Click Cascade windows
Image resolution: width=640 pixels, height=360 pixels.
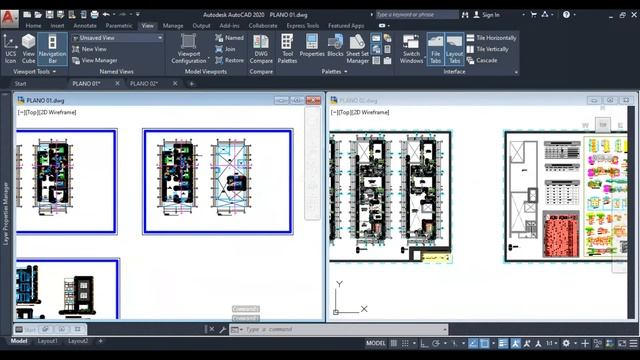482,60
